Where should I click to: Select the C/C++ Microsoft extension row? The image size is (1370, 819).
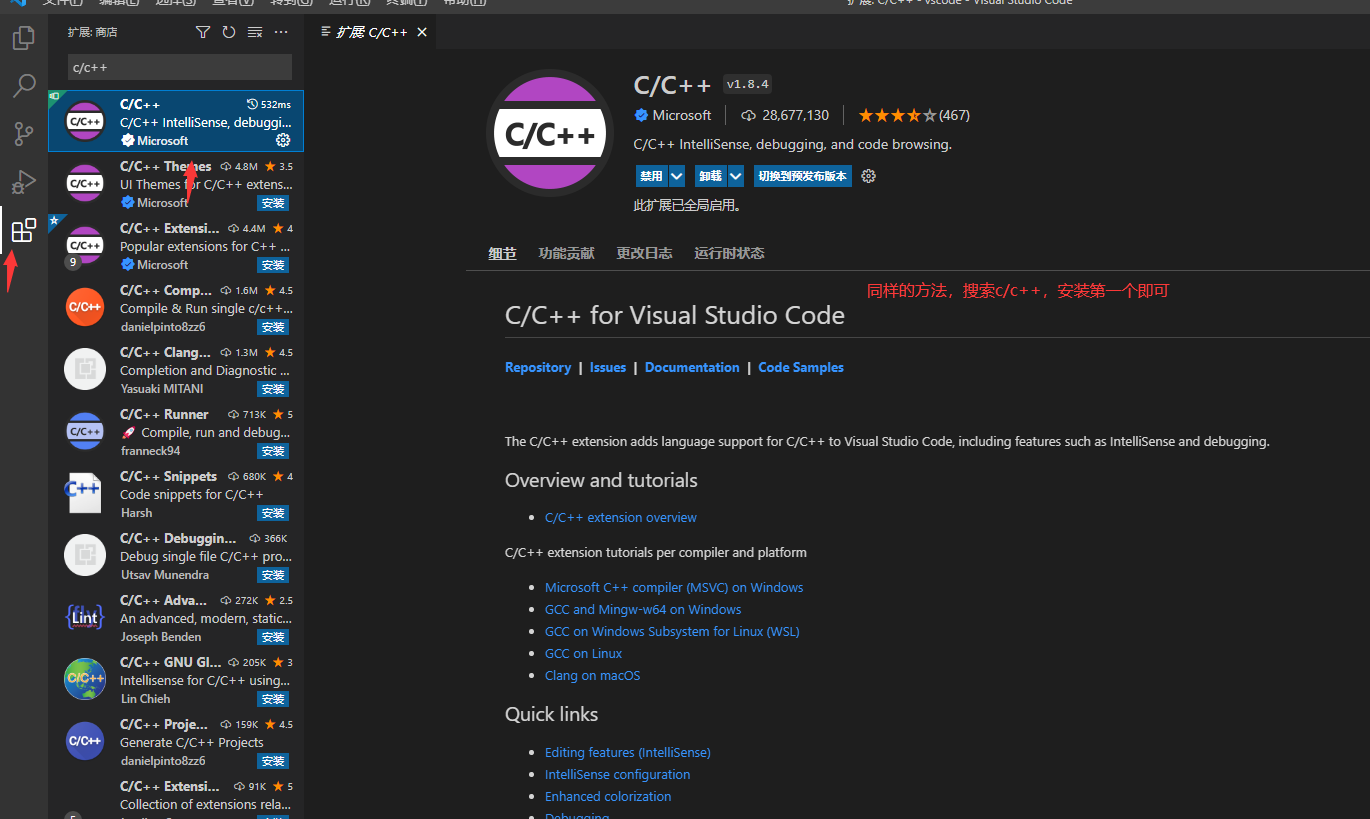176,122
